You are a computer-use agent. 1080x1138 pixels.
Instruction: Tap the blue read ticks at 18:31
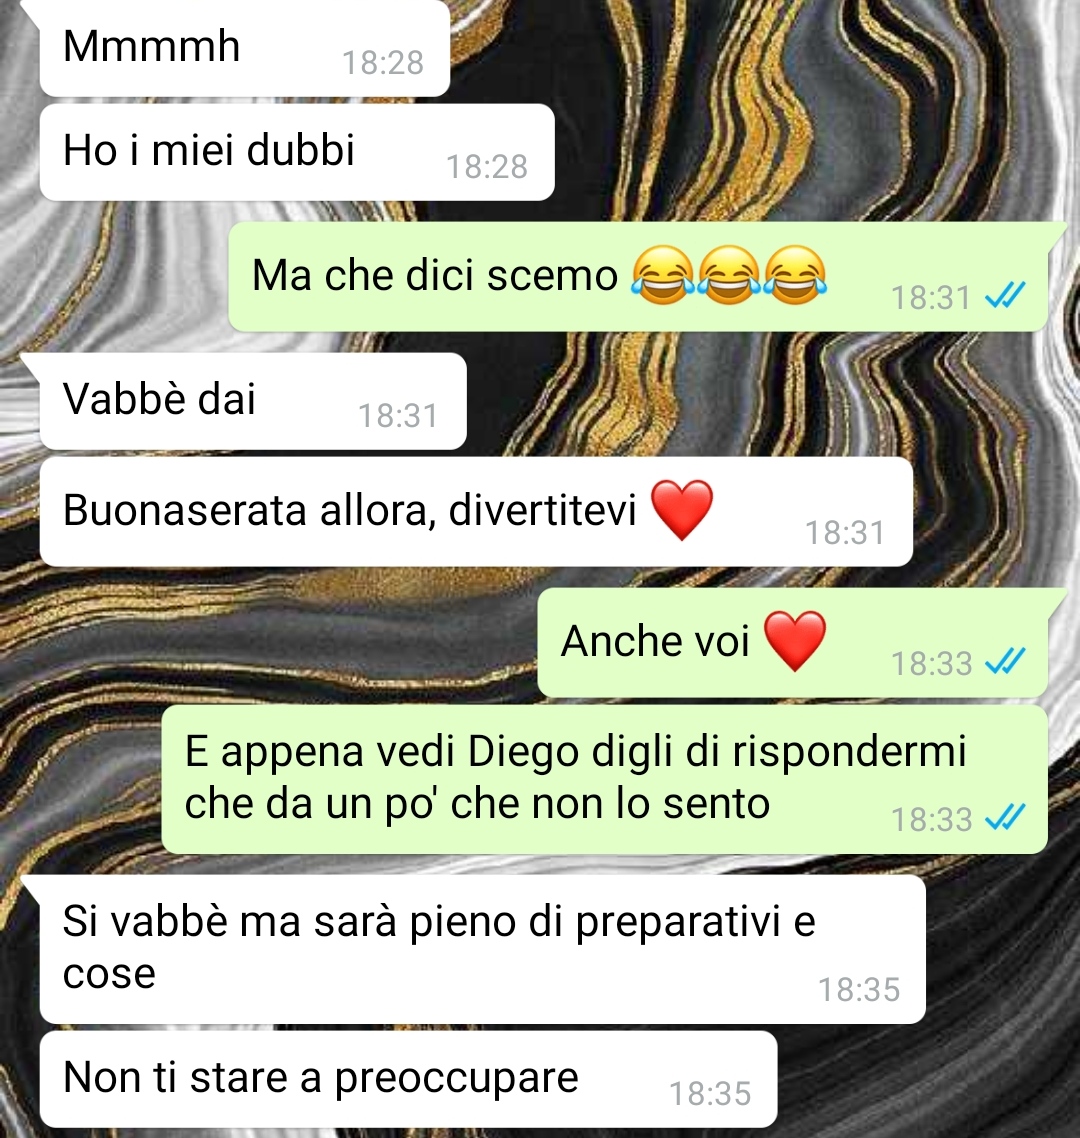point(1005,296)
